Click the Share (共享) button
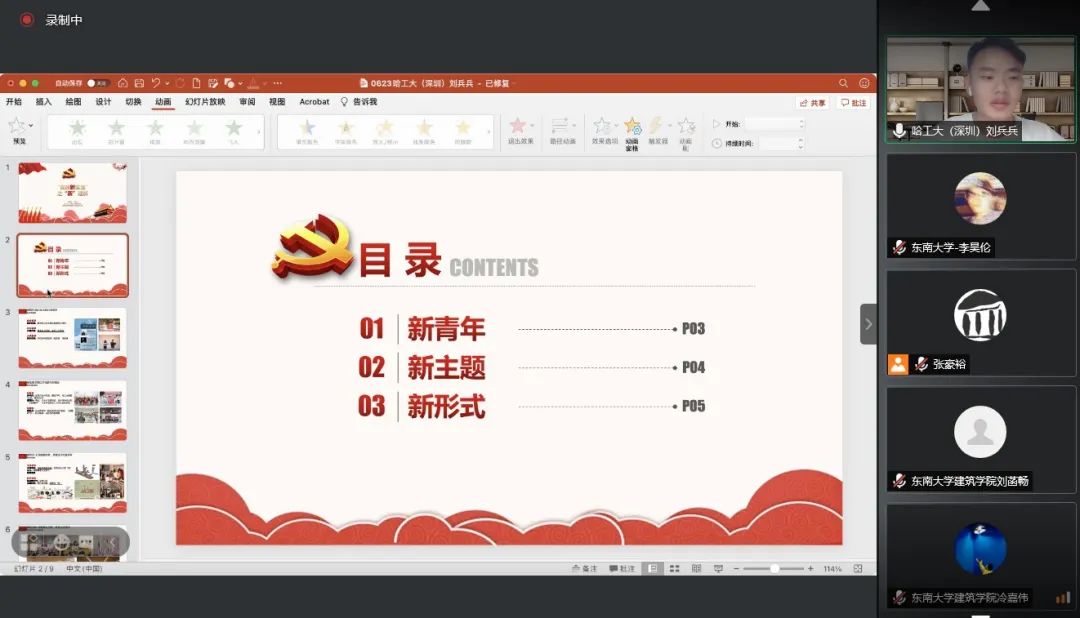The height and width of the screenshot is (618, 1080). click(x=813, y=102)
